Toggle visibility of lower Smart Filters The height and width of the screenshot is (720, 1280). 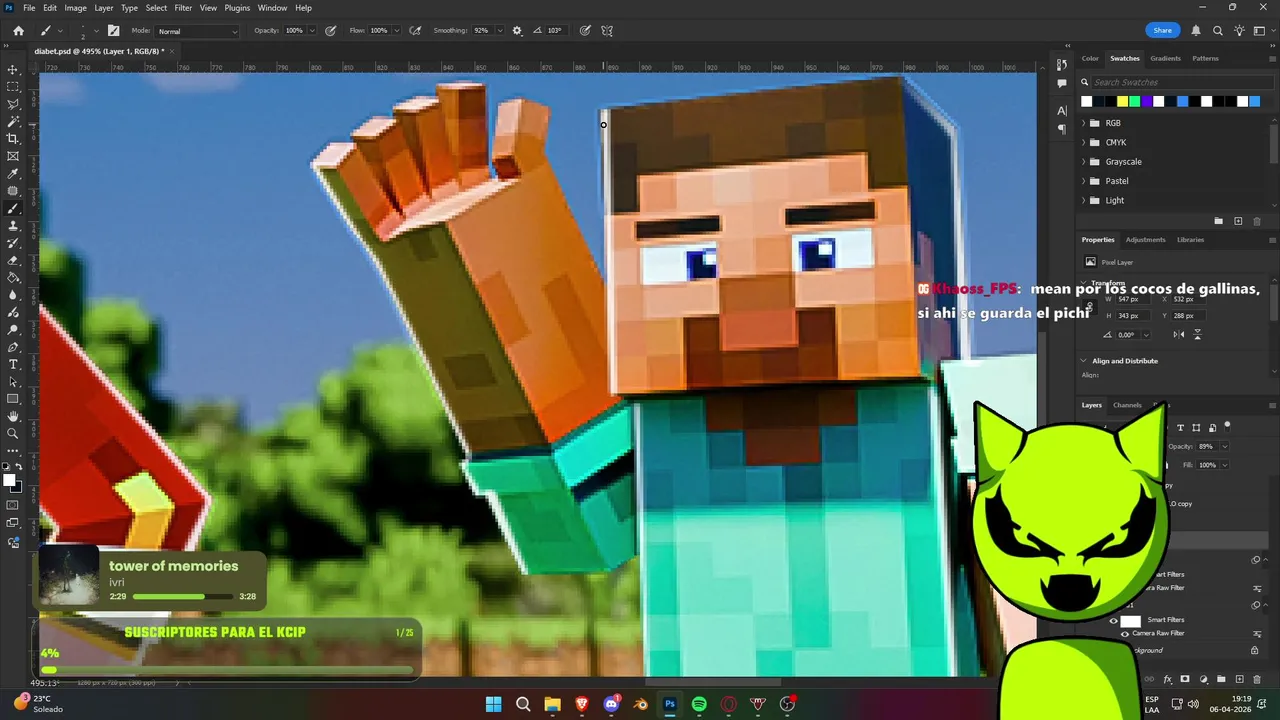tap(1113, 620)
